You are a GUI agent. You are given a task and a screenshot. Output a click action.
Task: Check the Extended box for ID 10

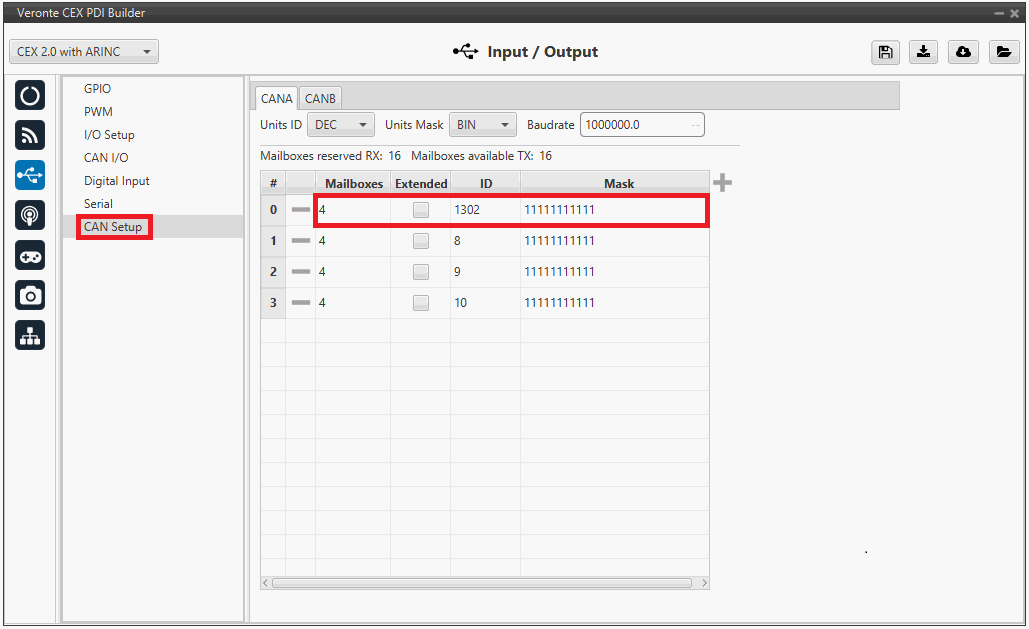point(421,303)
